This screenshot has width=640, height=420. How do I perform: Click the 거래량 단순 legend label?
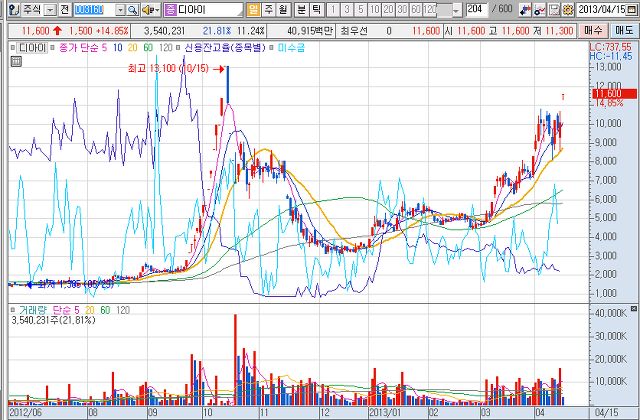point(45,310)
